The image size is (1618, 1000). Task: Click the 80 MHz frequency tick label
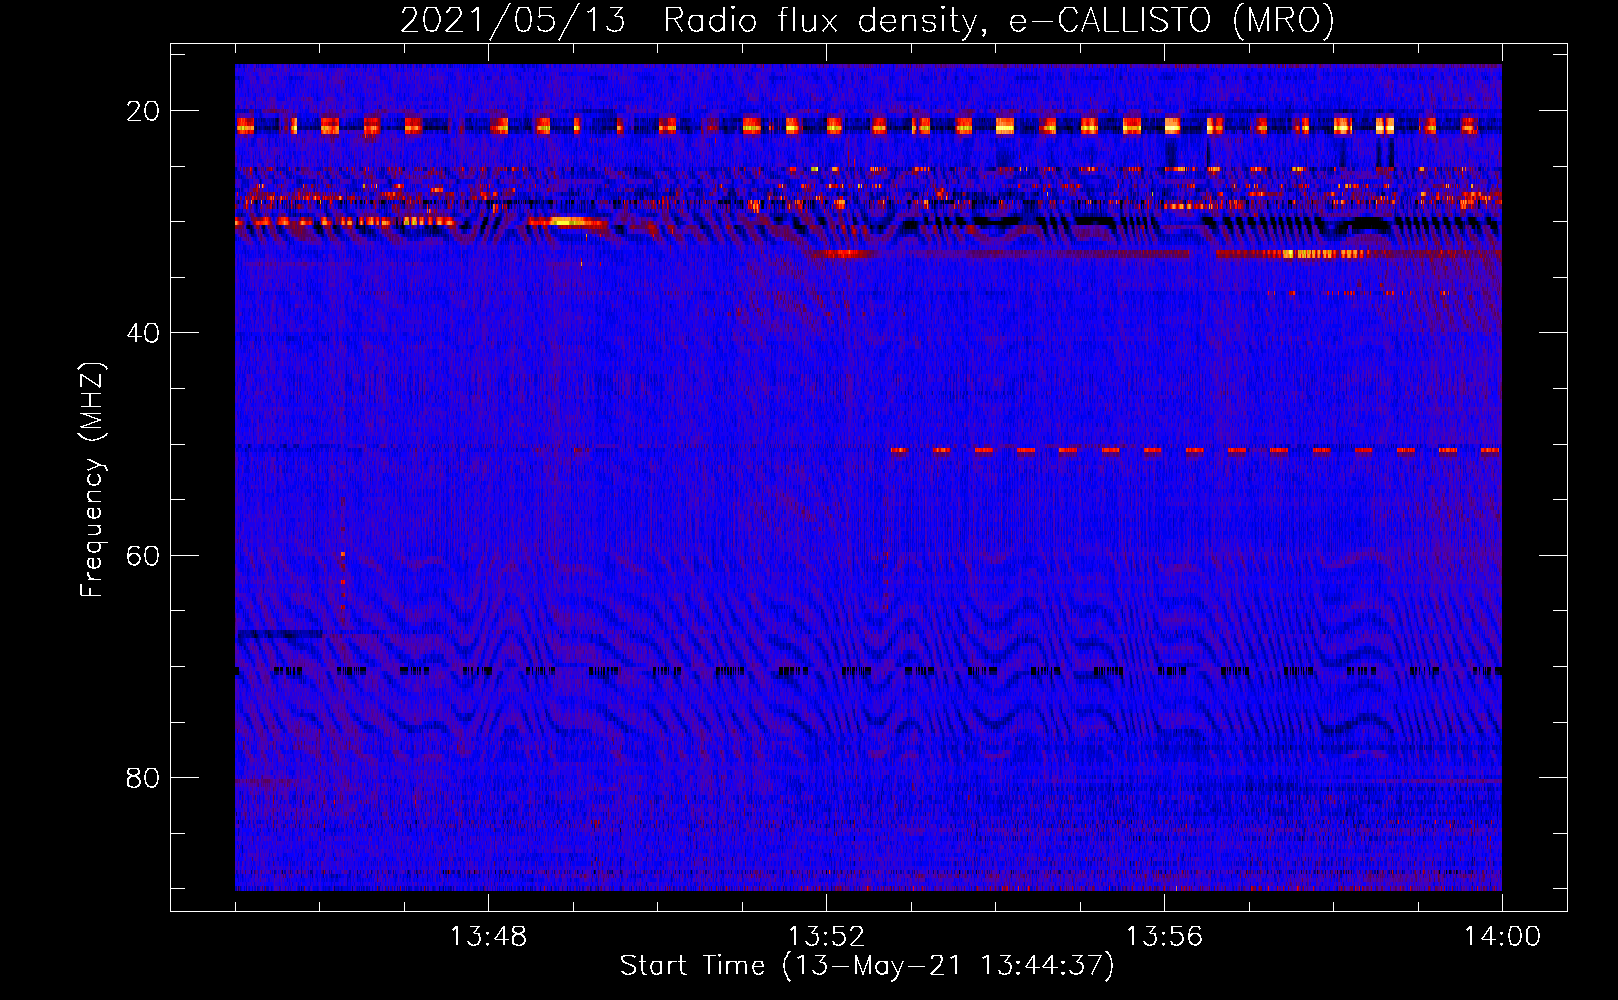click(x=143, y=778)
